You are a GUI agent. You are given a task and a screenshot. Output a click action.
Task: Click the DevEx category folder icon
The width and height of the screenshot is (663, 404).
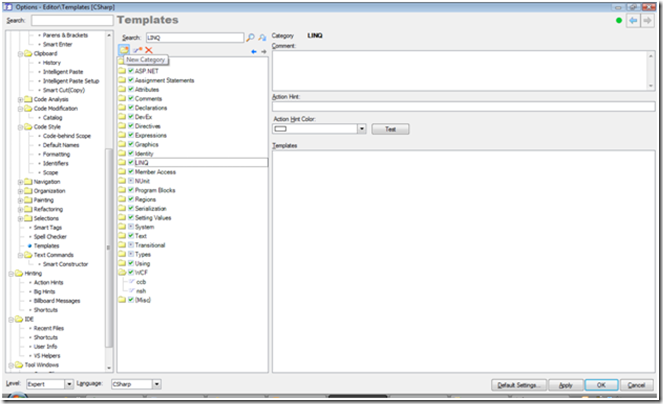[x=122, y=116]
